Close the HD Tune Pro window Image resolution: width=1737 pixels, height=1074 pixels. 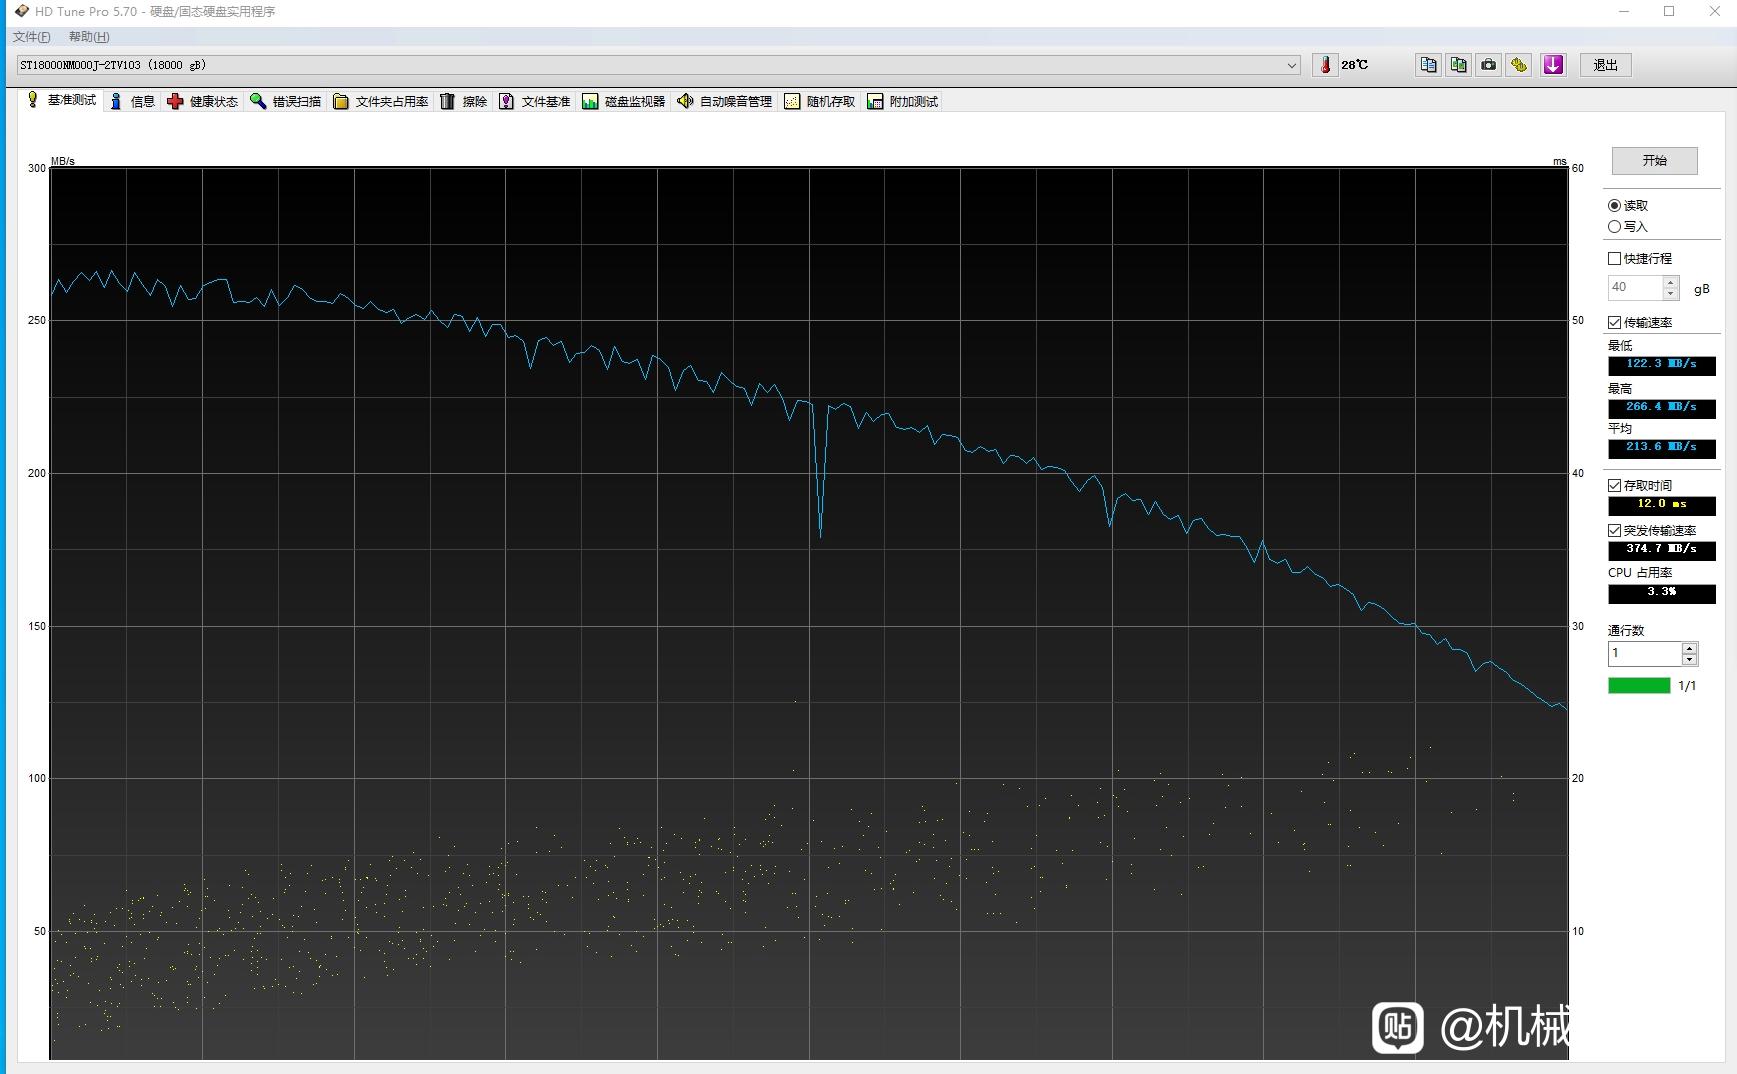[1714, 12]
